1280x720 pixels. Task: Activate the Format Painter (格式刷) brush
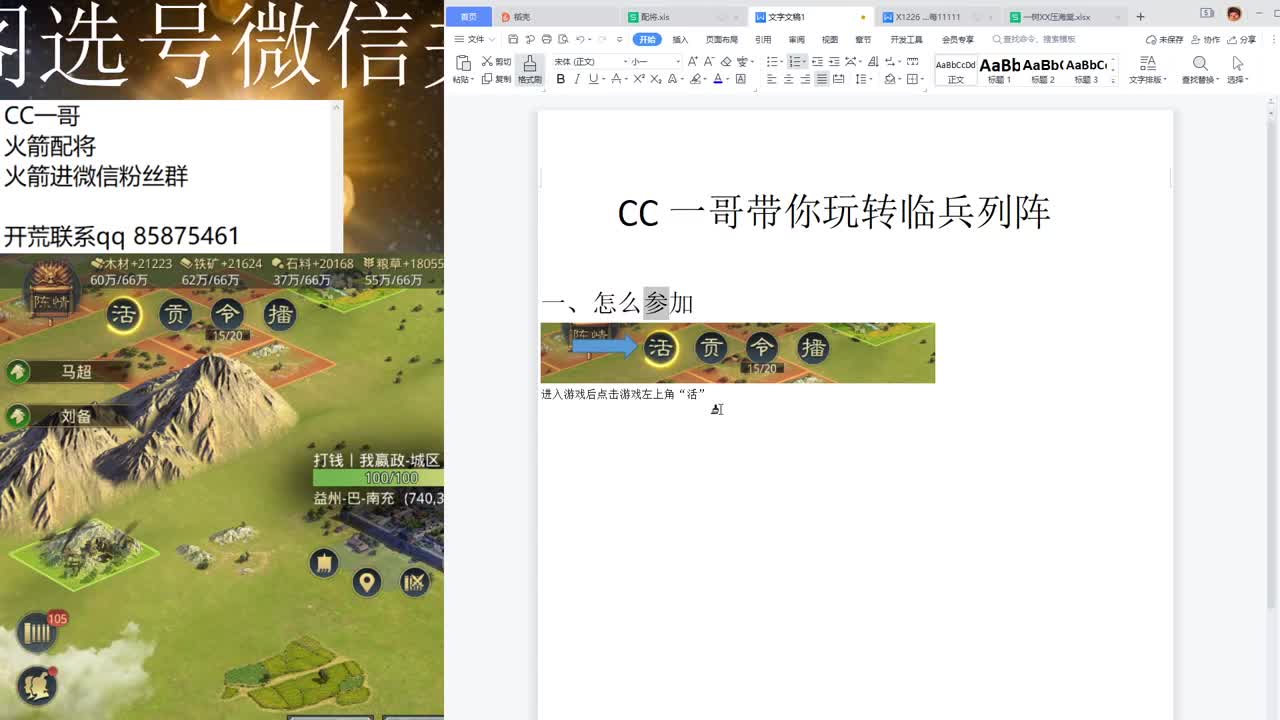click(x=530, y=70)
